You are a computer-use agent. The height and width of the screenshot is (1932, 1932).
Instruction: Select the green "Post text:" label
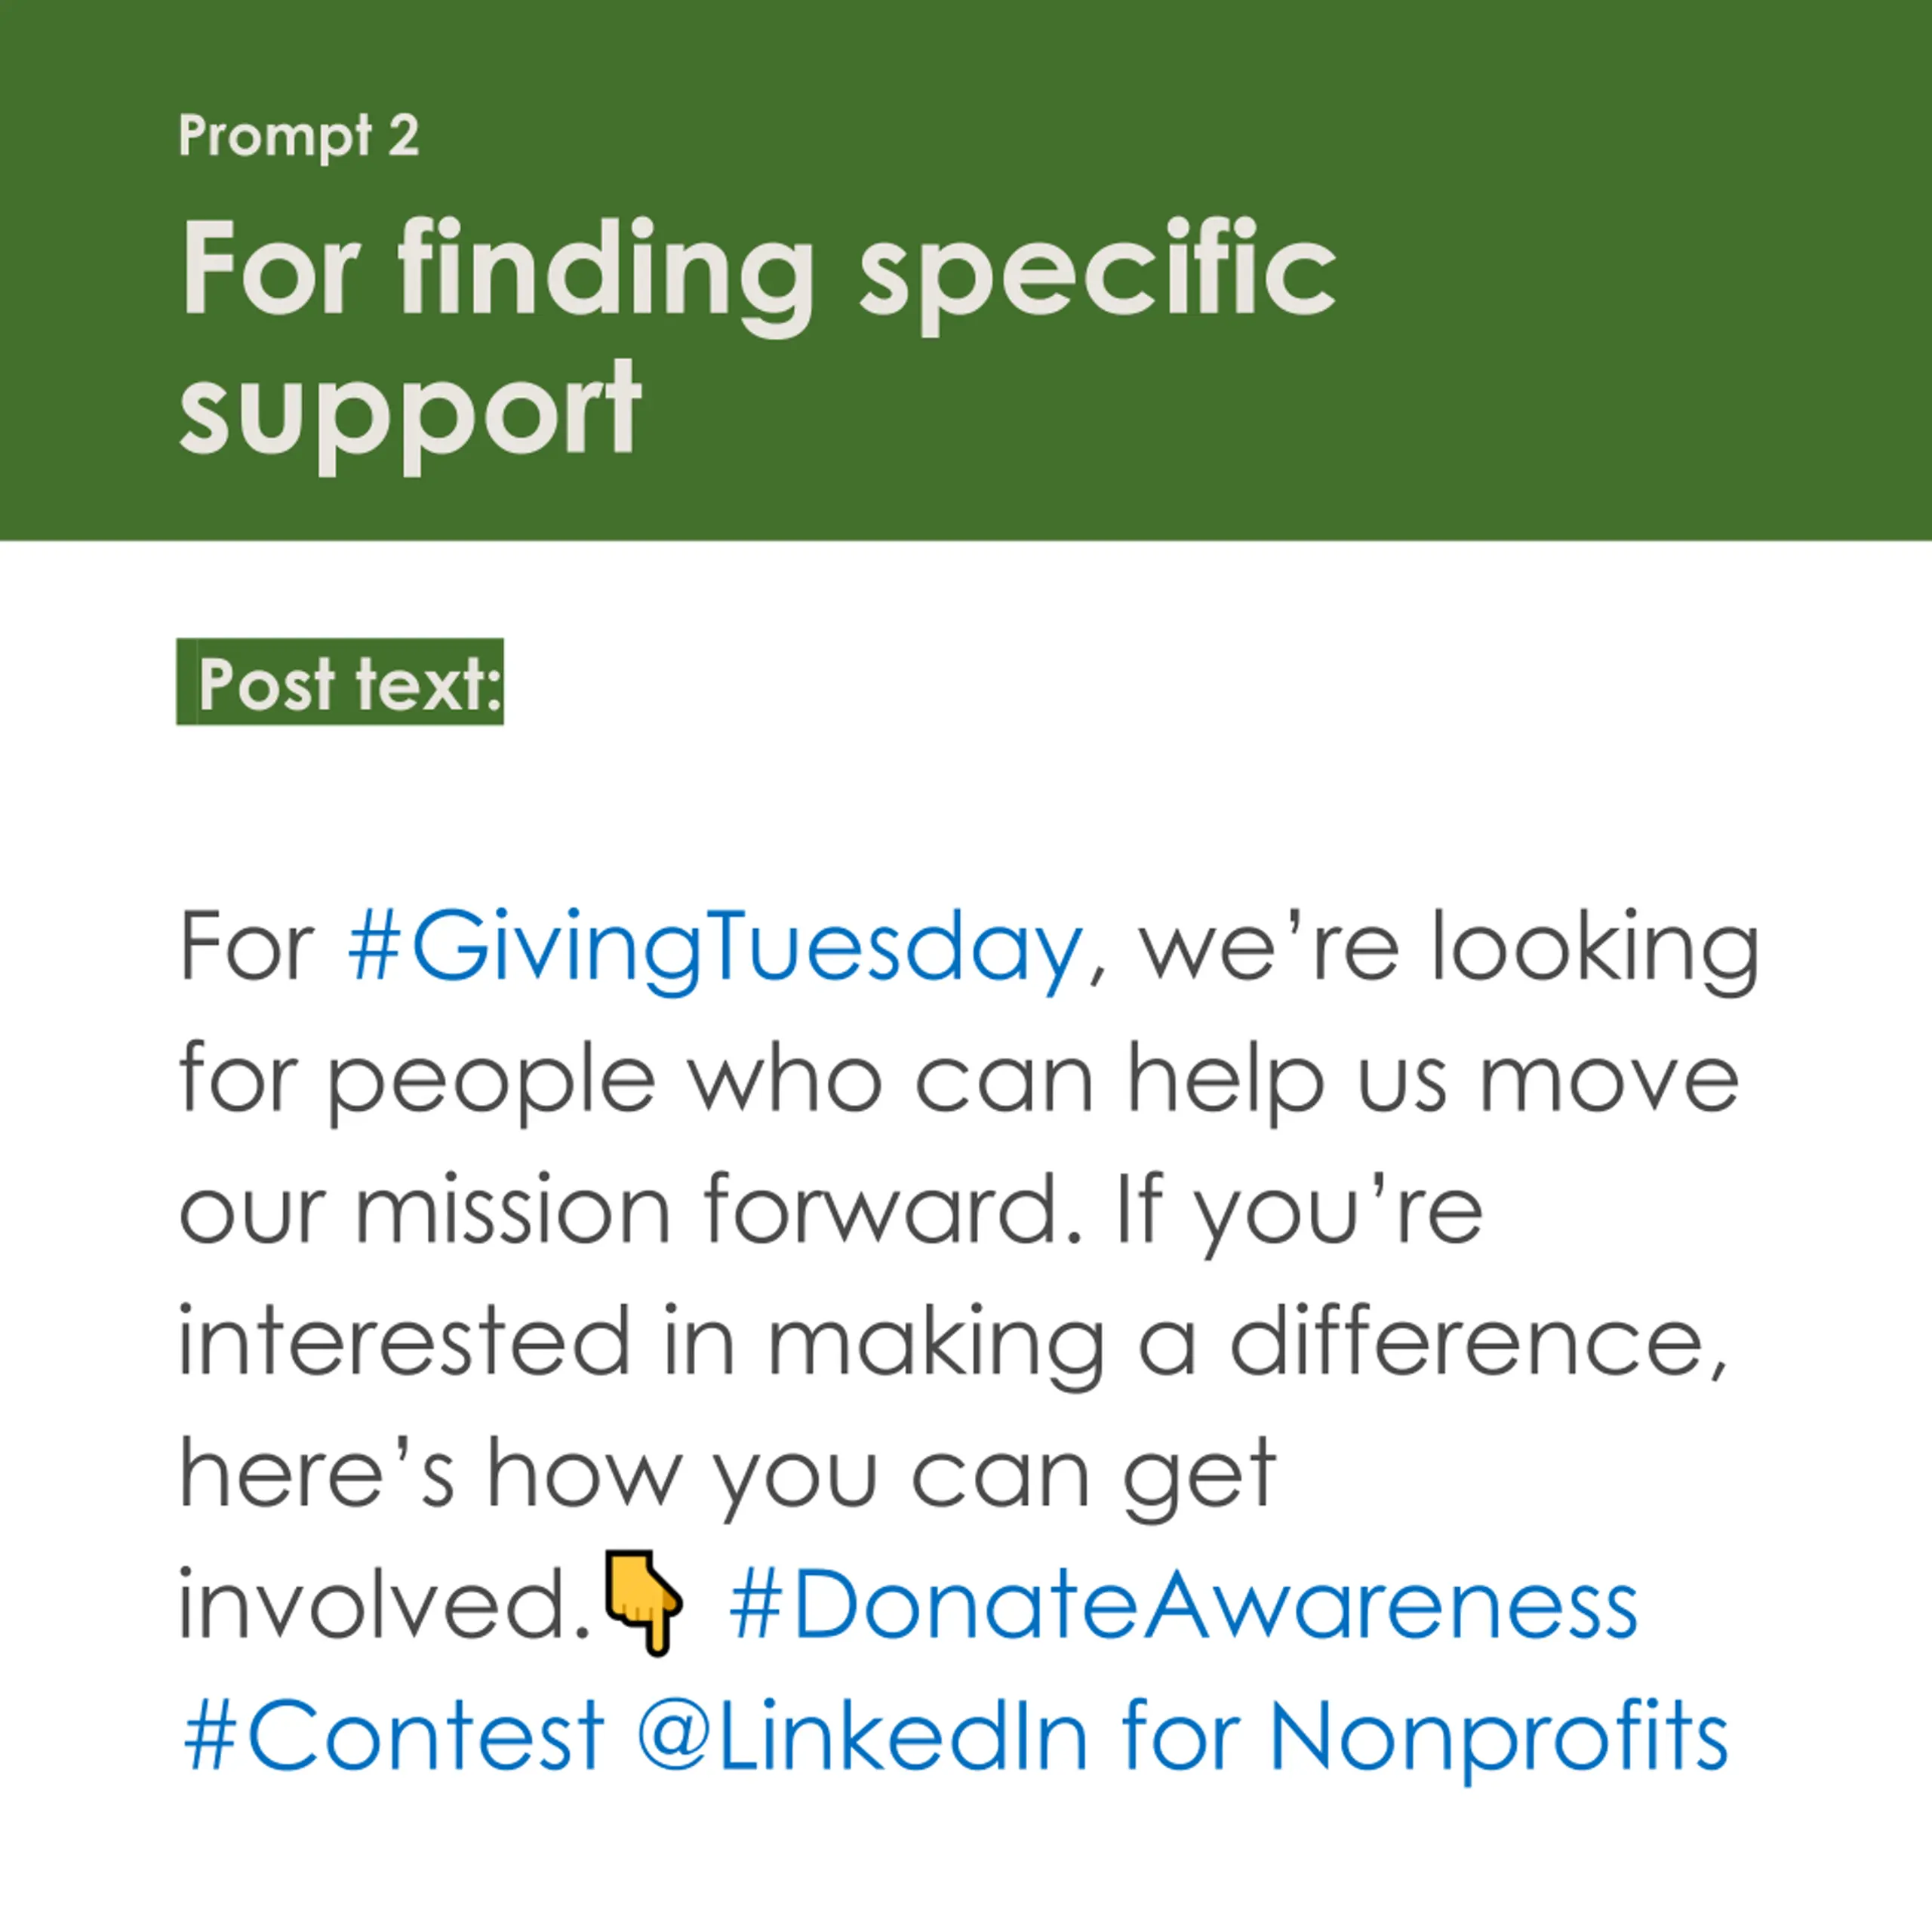click(x=340, y=682)
